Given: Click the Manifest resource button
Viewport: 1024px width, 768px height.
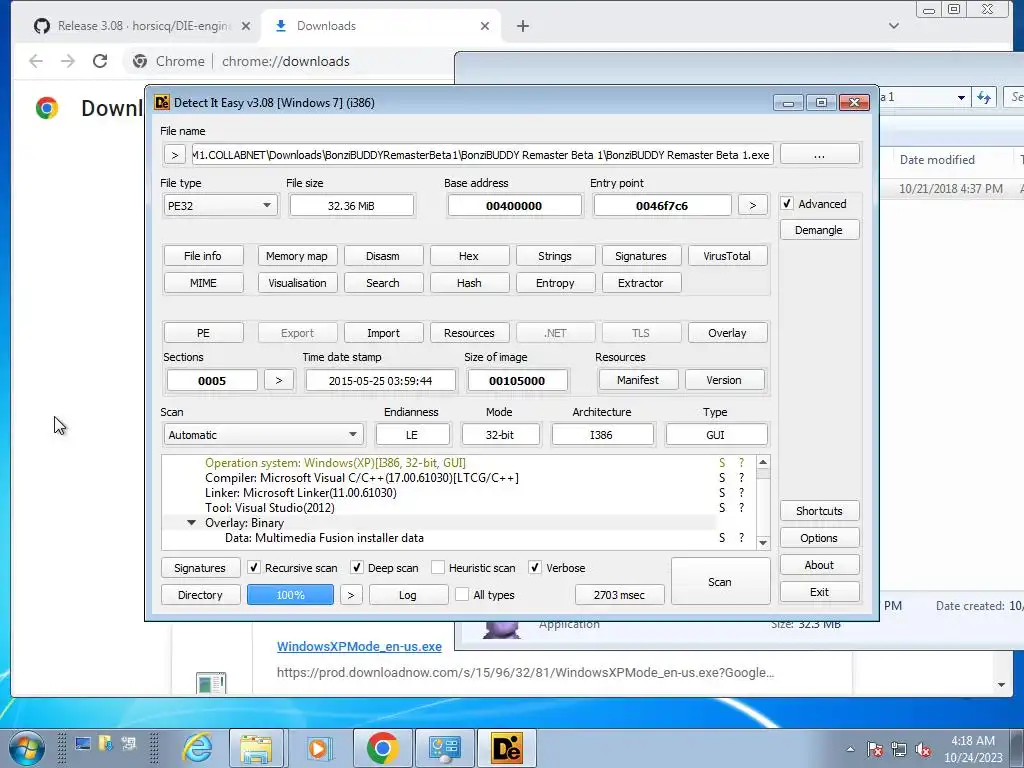Looking at the screenshot, I should pos(638,379).
